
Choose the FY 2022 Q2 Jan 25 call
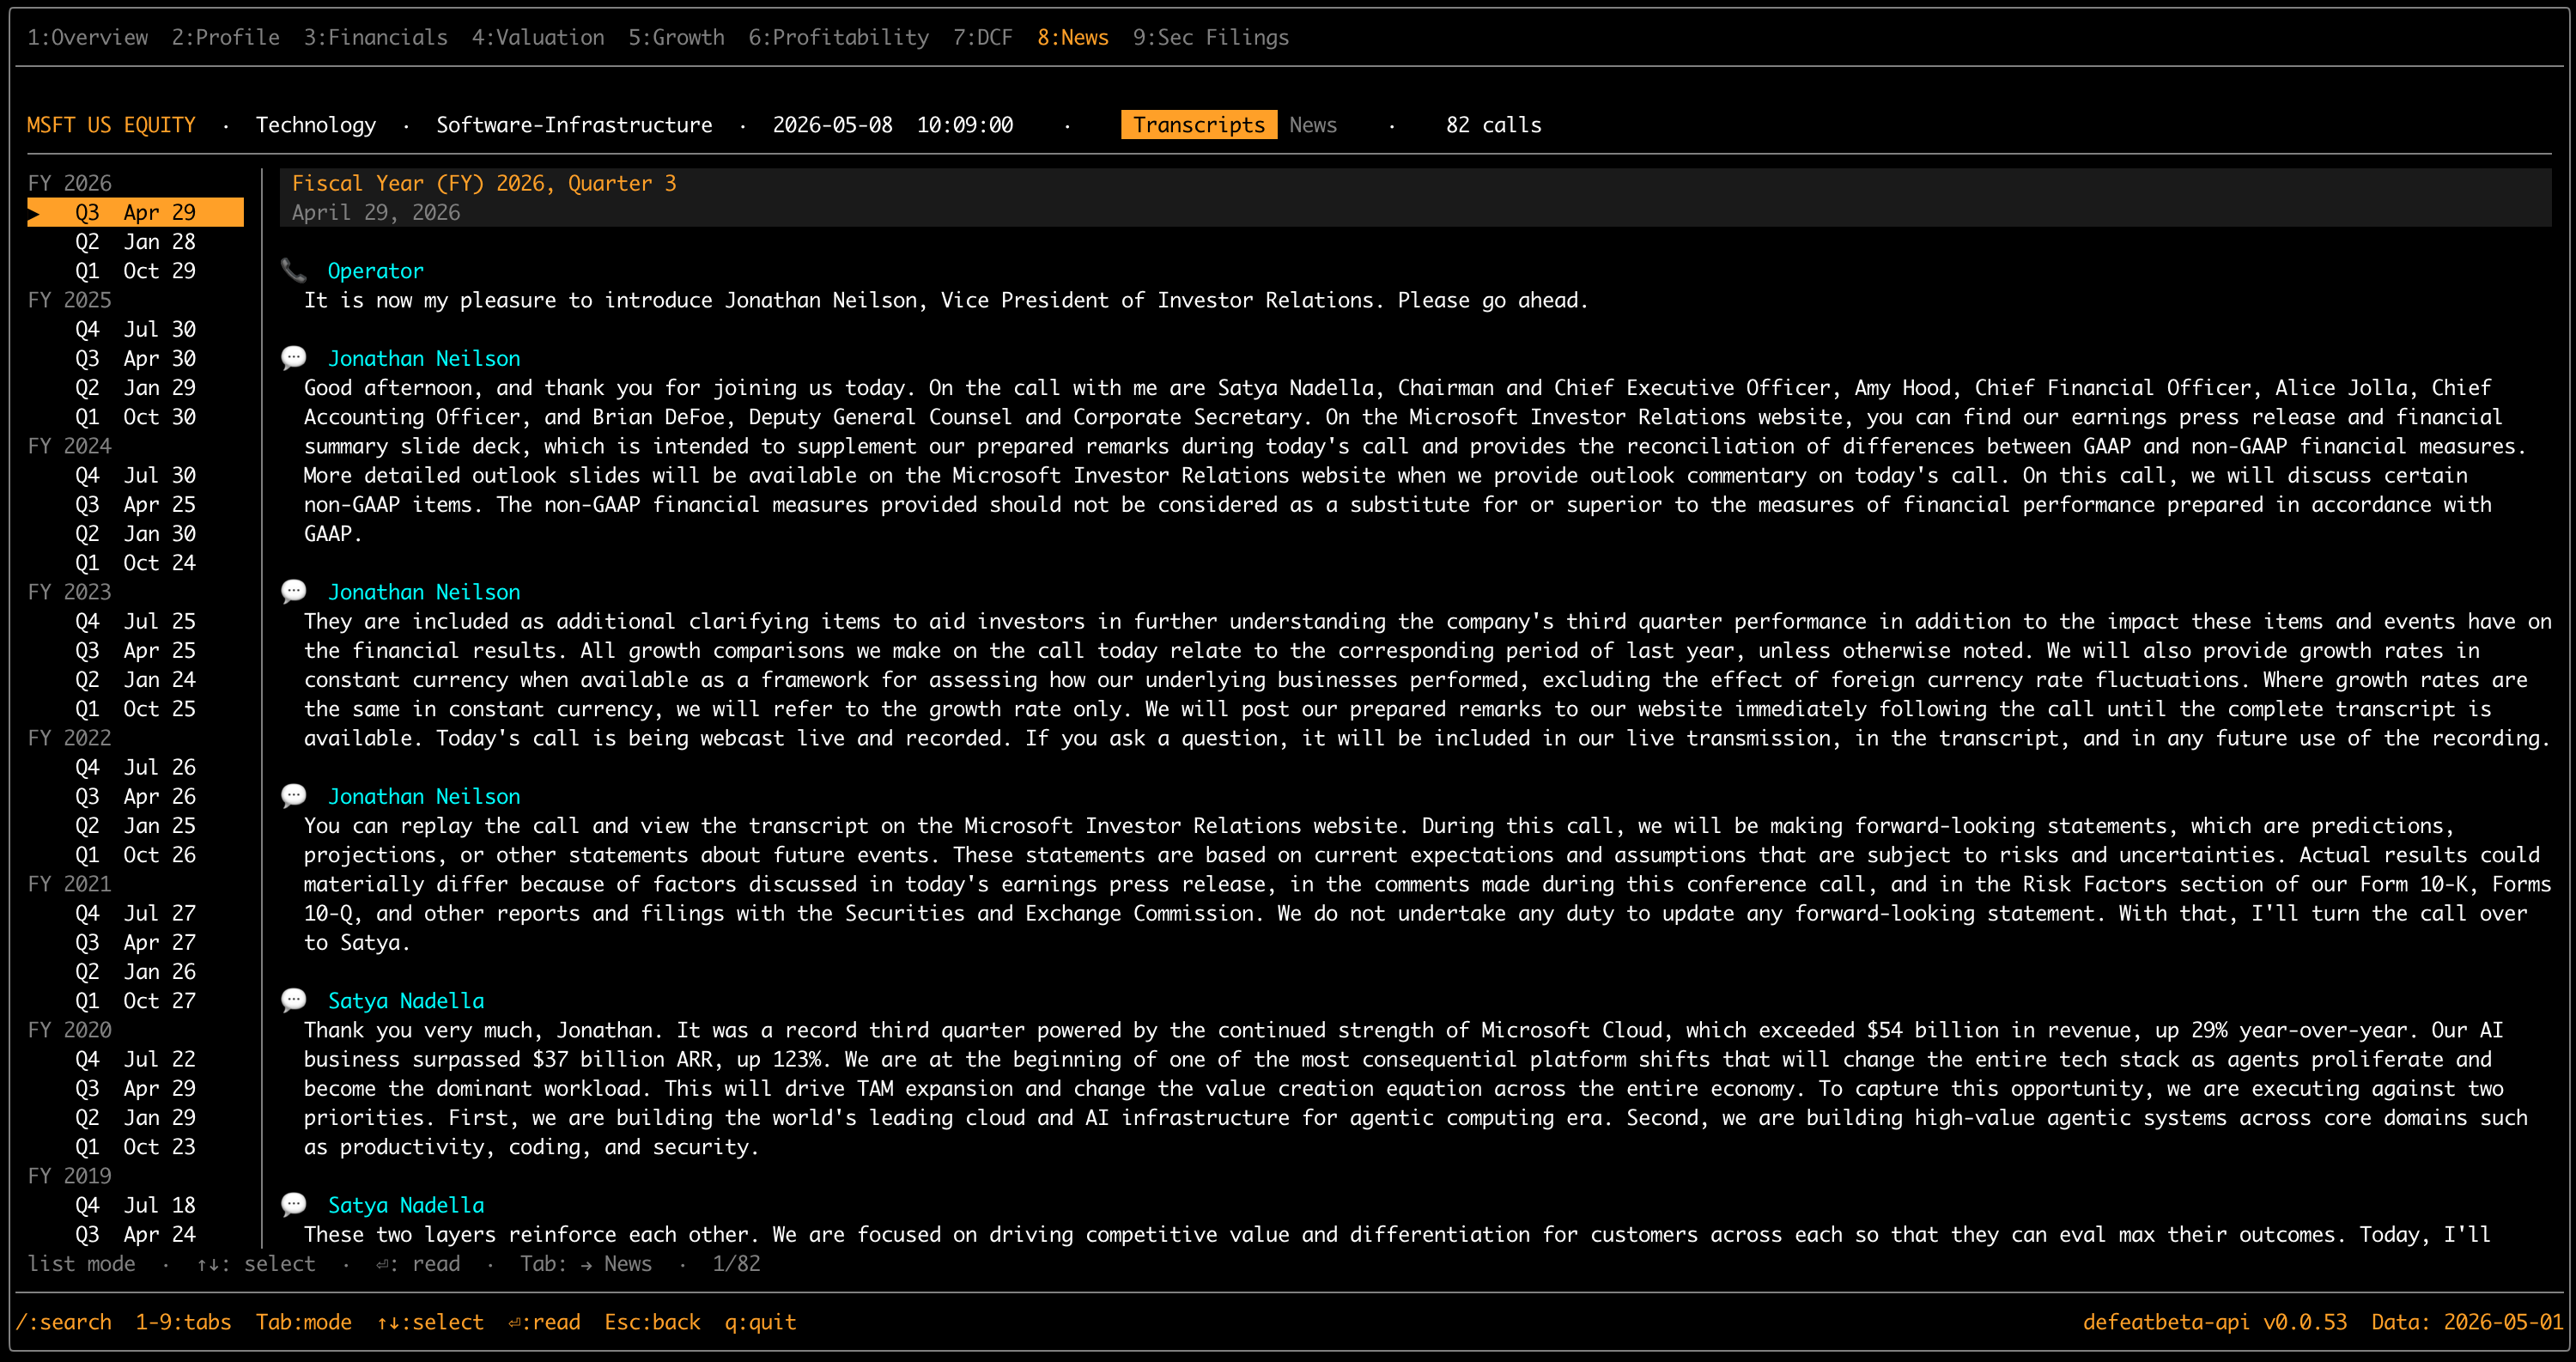click(135, 825)
